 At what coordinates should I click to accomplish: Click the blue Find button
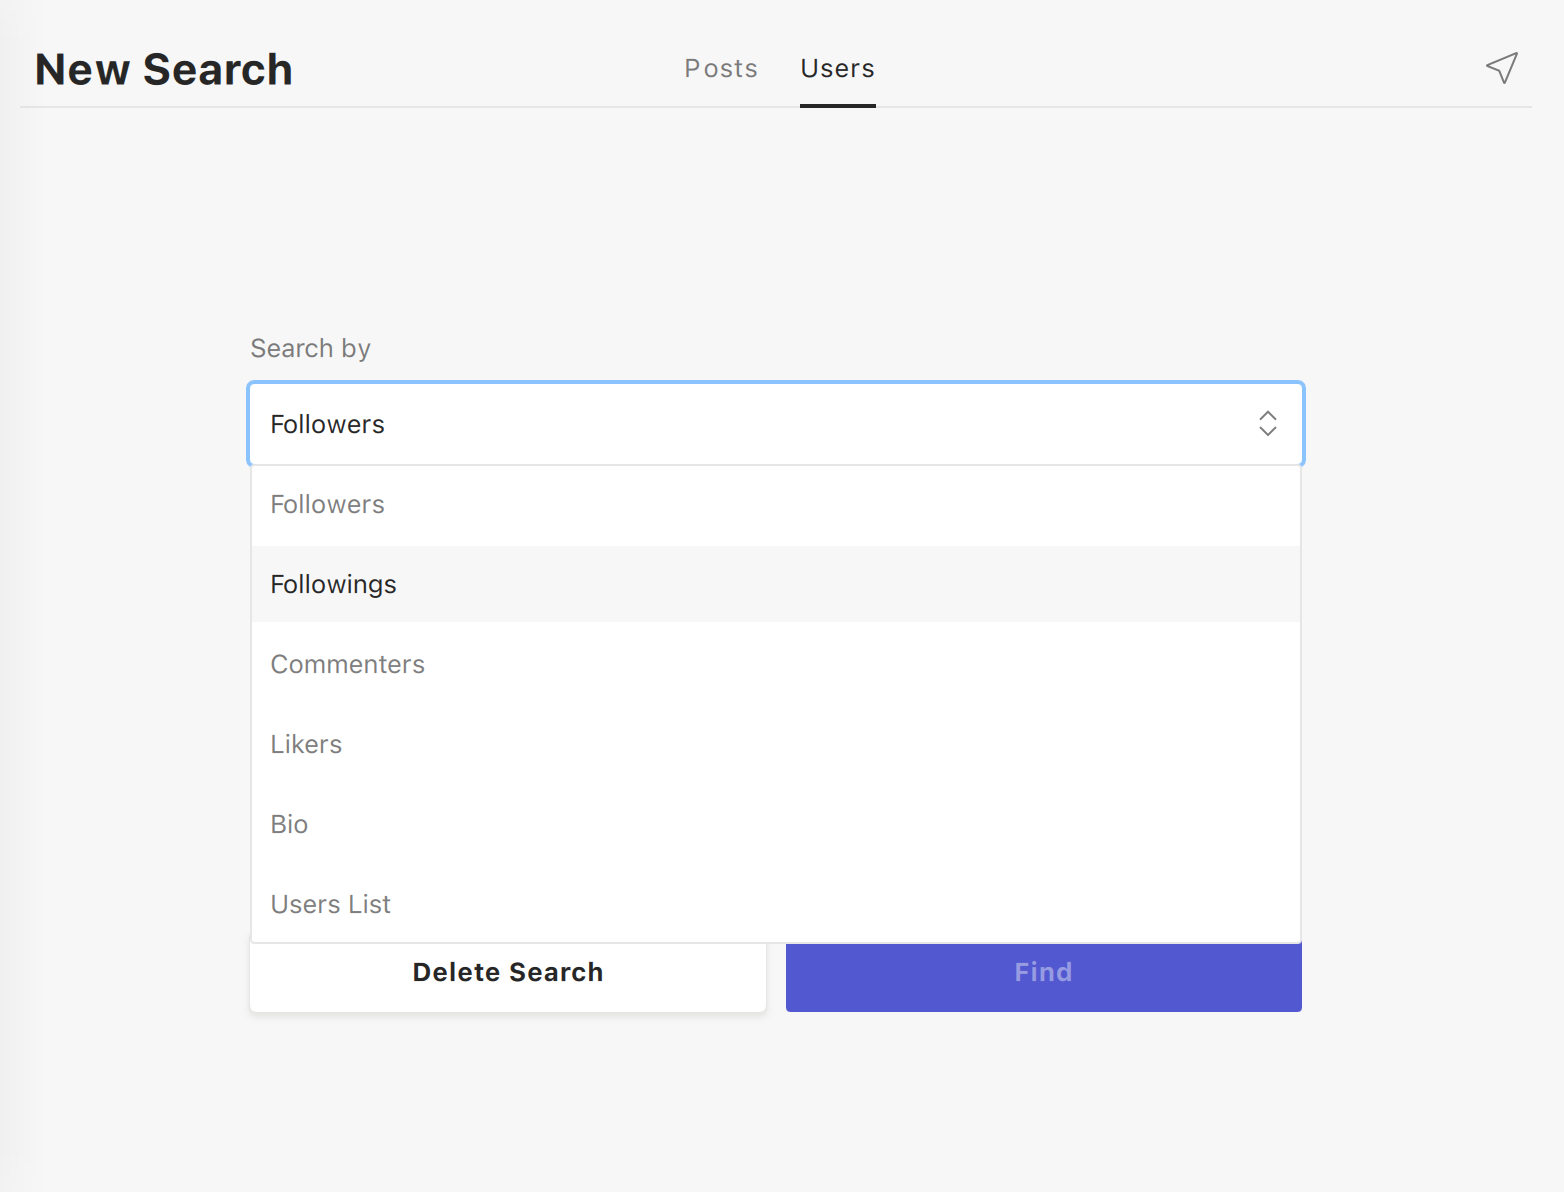pyautogui.click(x=1043, y=977)
